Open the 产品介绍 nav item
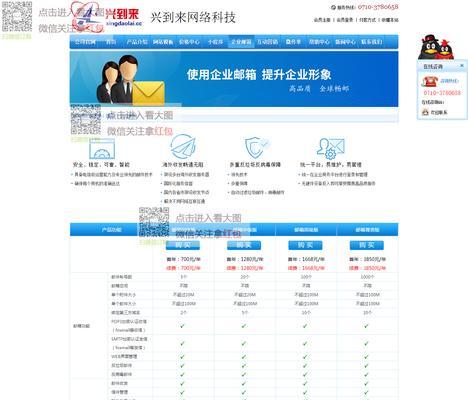Image resolution: width=468 pixels, height=400 pixels. click(x=137, y=42)
